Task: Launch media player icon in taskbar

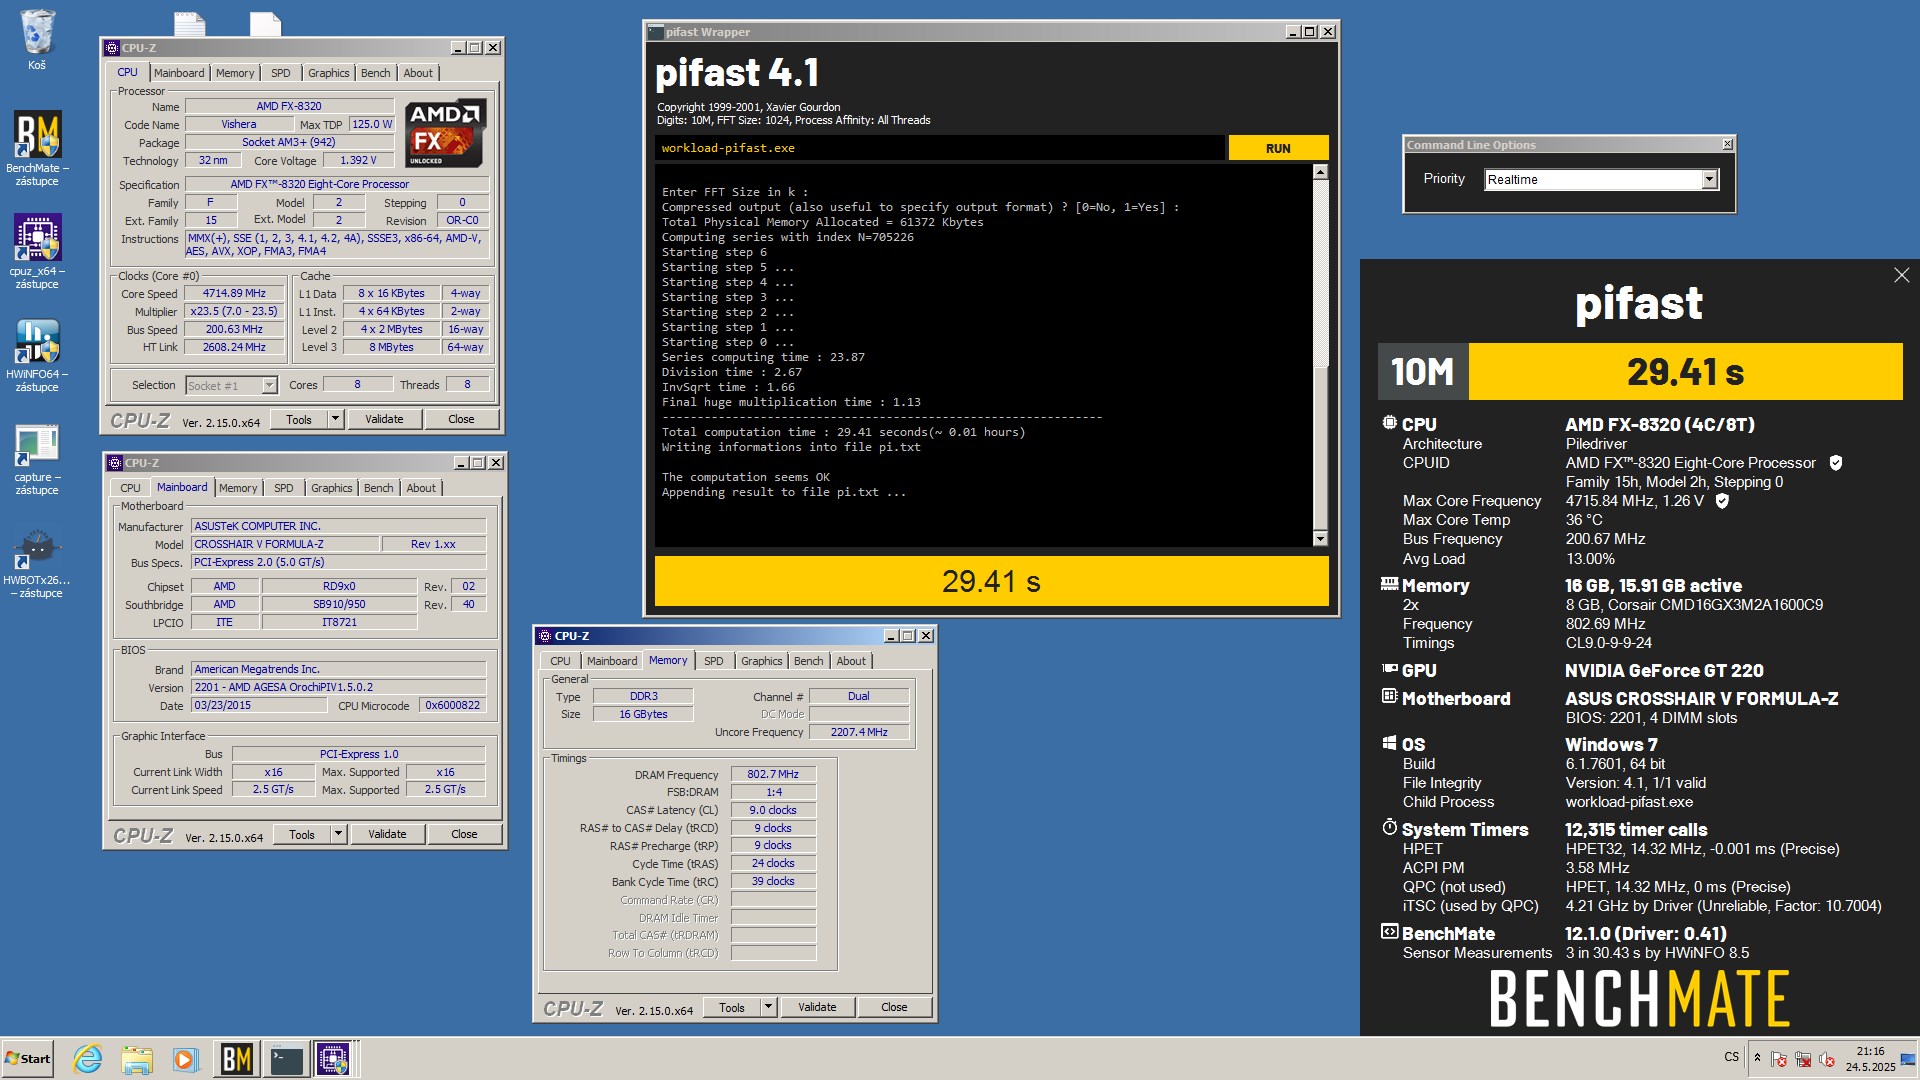Action: click(x=185, y=1059)
